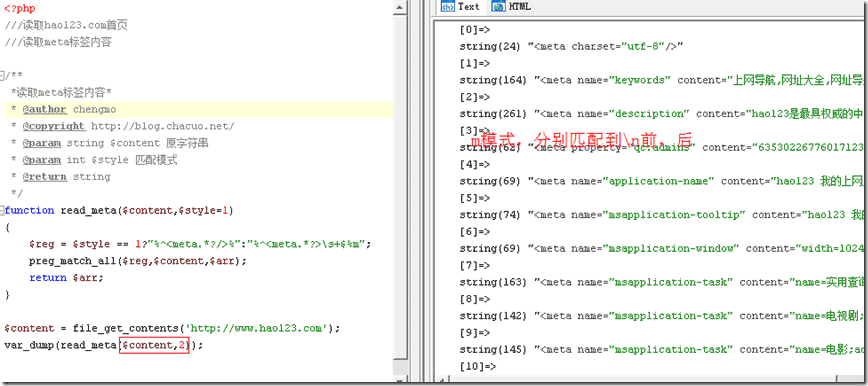
Task: Click the code editor scroll-up arrow
Action: tap(400, 7)
